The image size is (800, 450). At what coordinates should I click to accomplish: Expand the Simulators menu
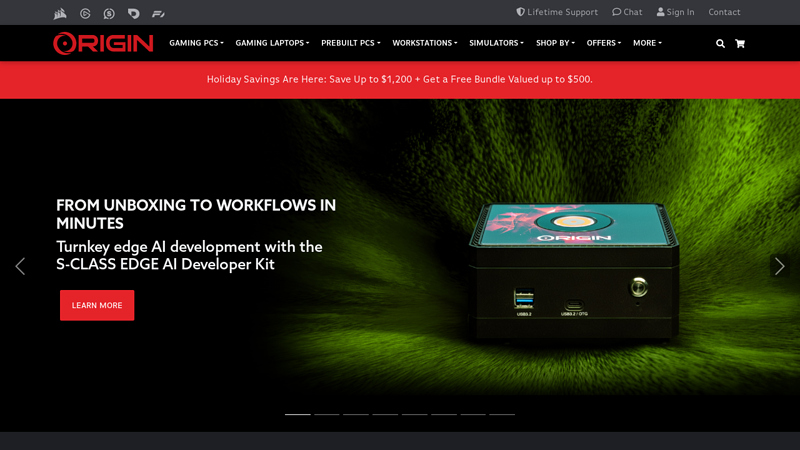[x=496, y=43]
